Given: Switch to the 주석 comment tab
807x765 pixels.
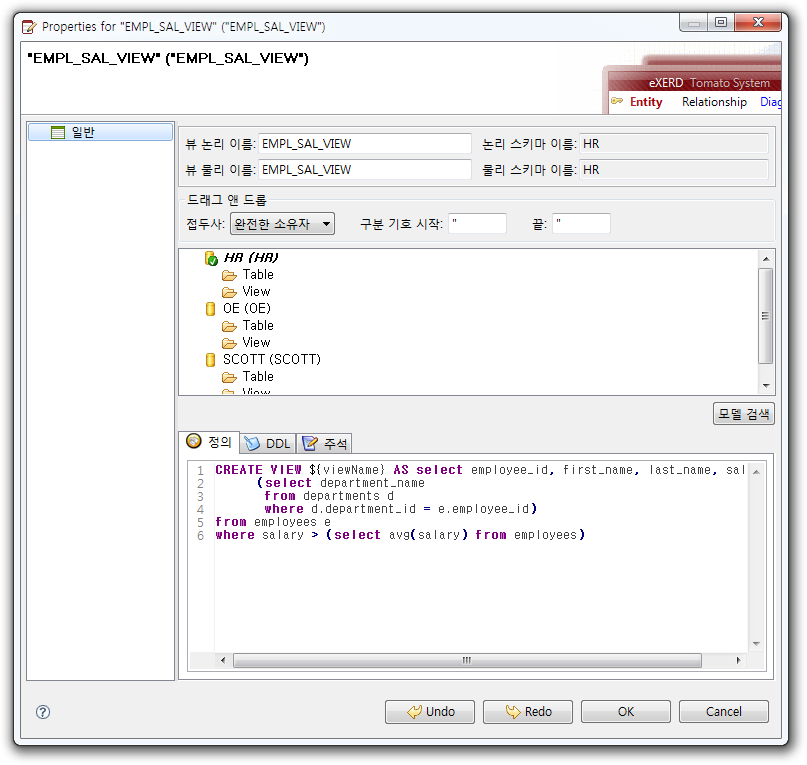Looking at the screenshot, I should click(x=323, y=443).
